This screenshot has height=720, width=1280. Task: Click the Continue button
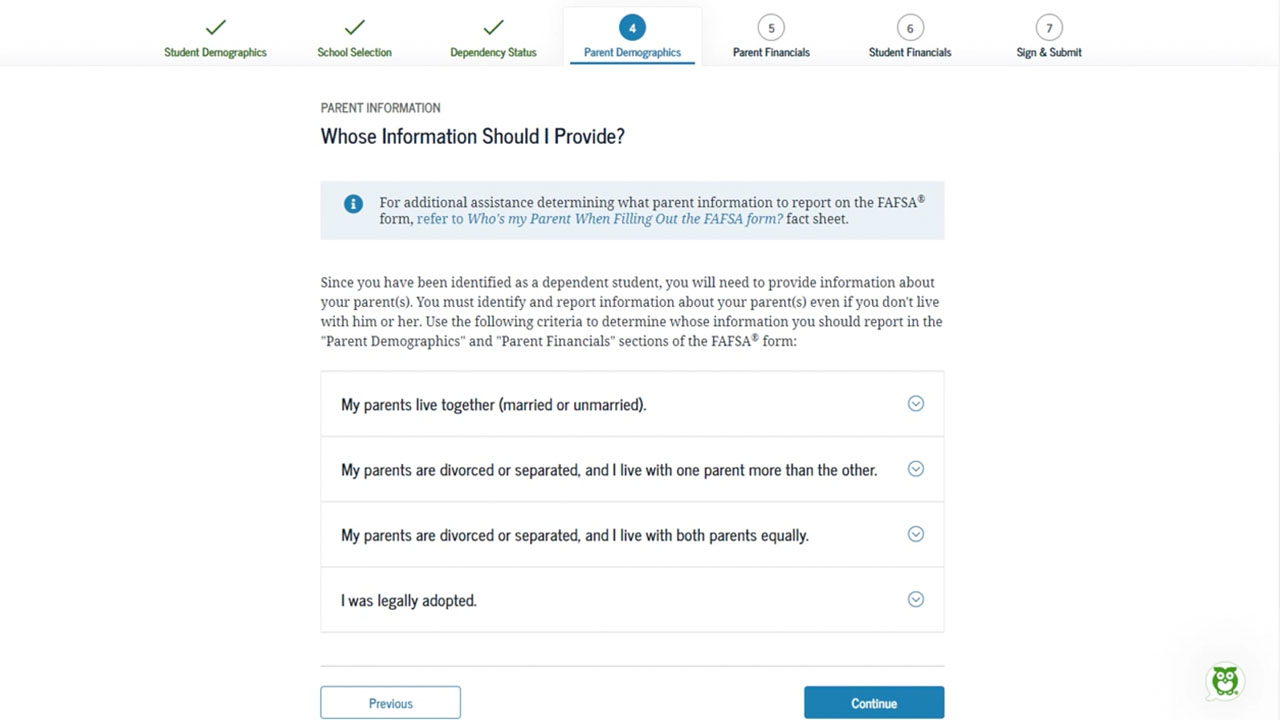coord(873,701)
